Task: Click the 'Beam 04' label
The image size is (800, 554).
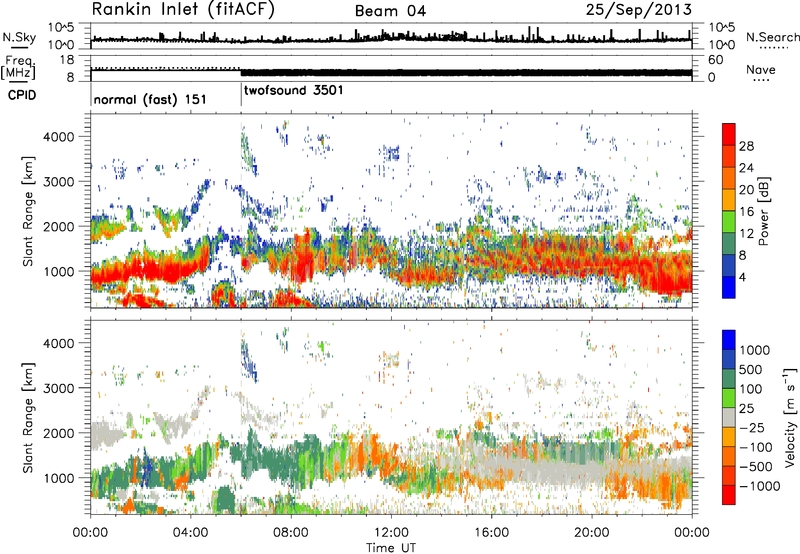Action: (x=391, y=11)
